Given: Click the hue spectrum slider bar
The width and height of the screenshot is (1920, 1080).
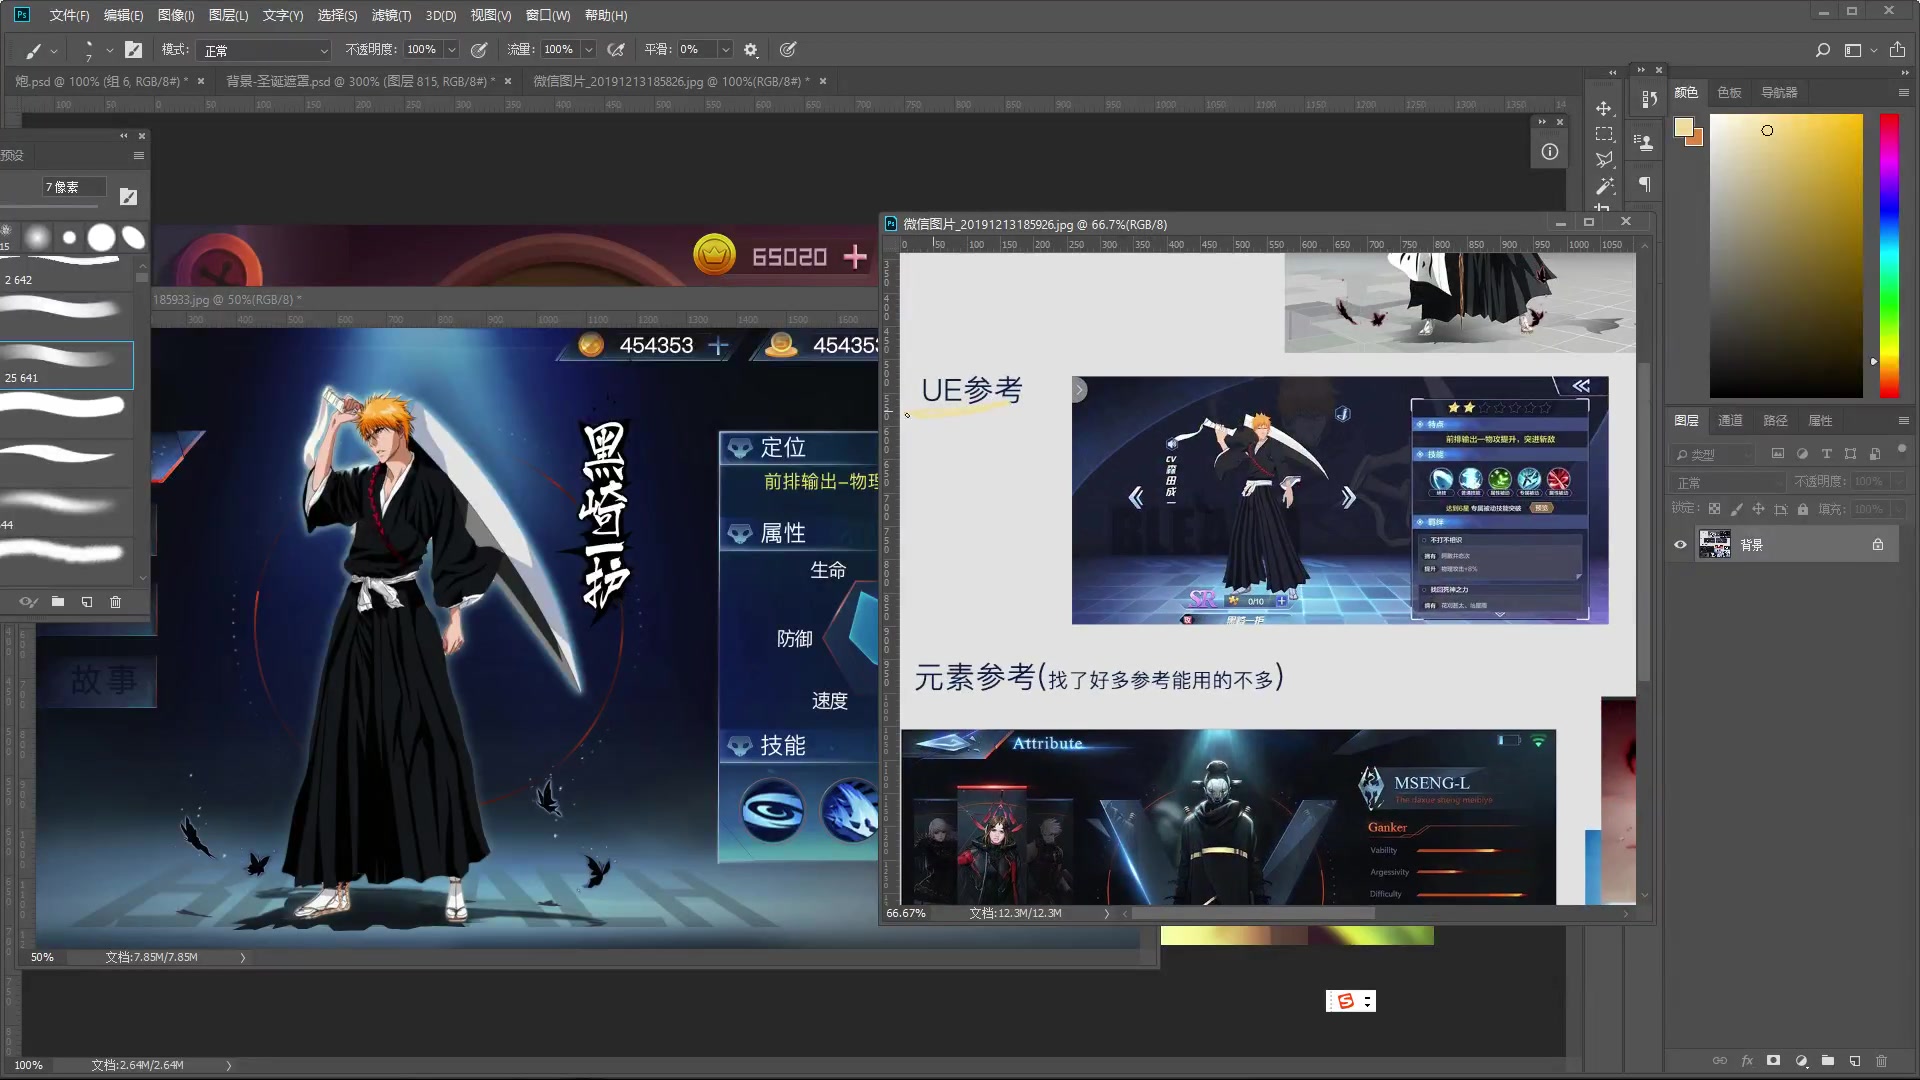Looking at the screenshot, I should pos(1889,256).
